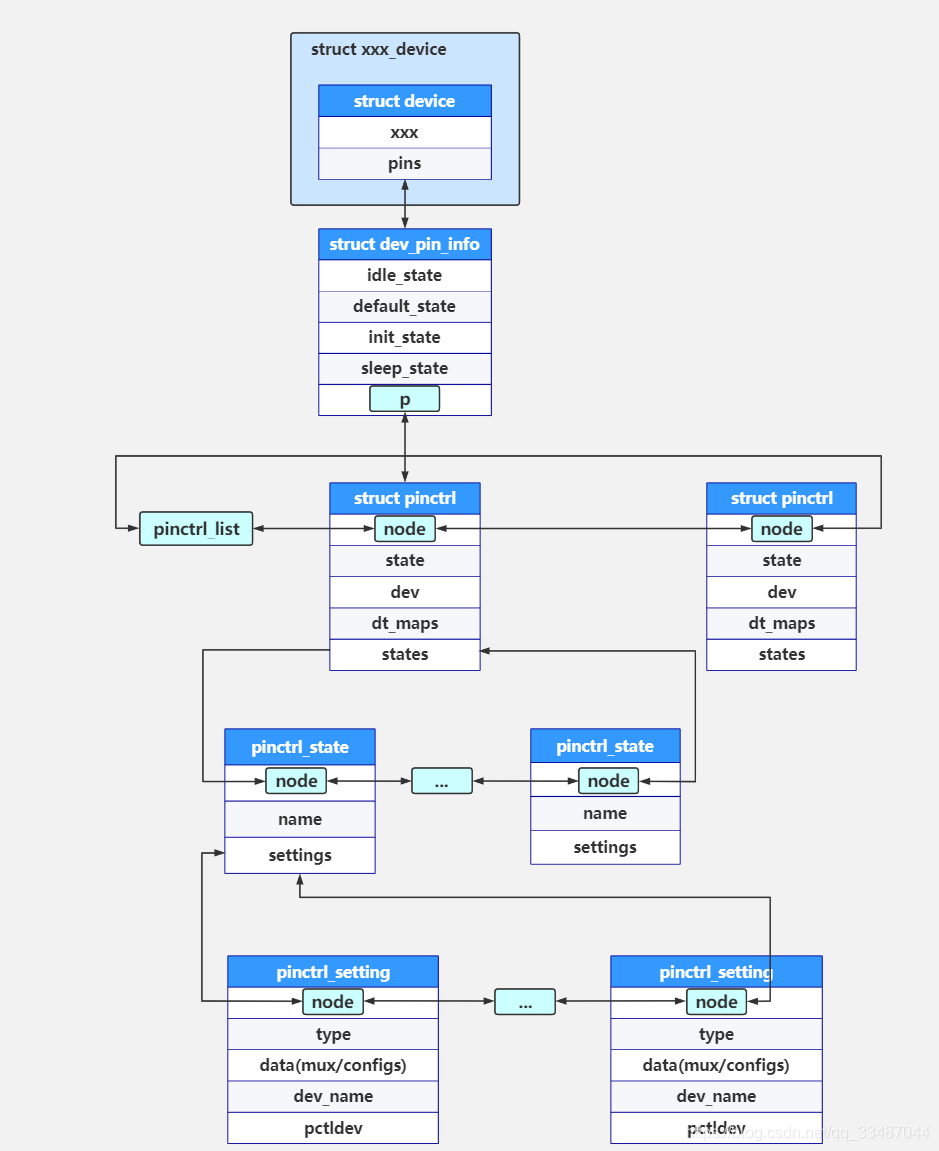Viewport: 939px width, 1151px height.
Task: Click the 'xxx' row in struct device
Action: pyautogui.click(x=405, y=133)
